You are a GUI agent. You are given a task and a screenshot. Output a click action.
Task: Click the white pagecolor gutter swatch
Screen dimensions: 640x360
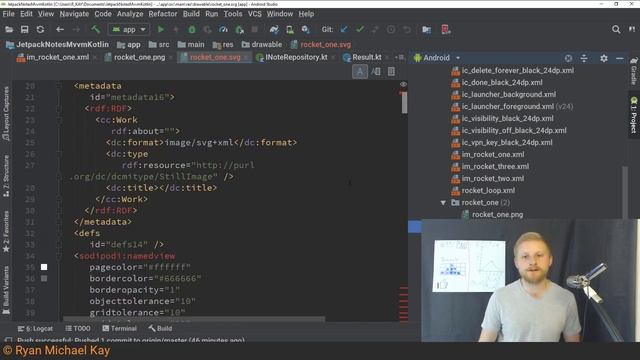click(x=44, y=267)
